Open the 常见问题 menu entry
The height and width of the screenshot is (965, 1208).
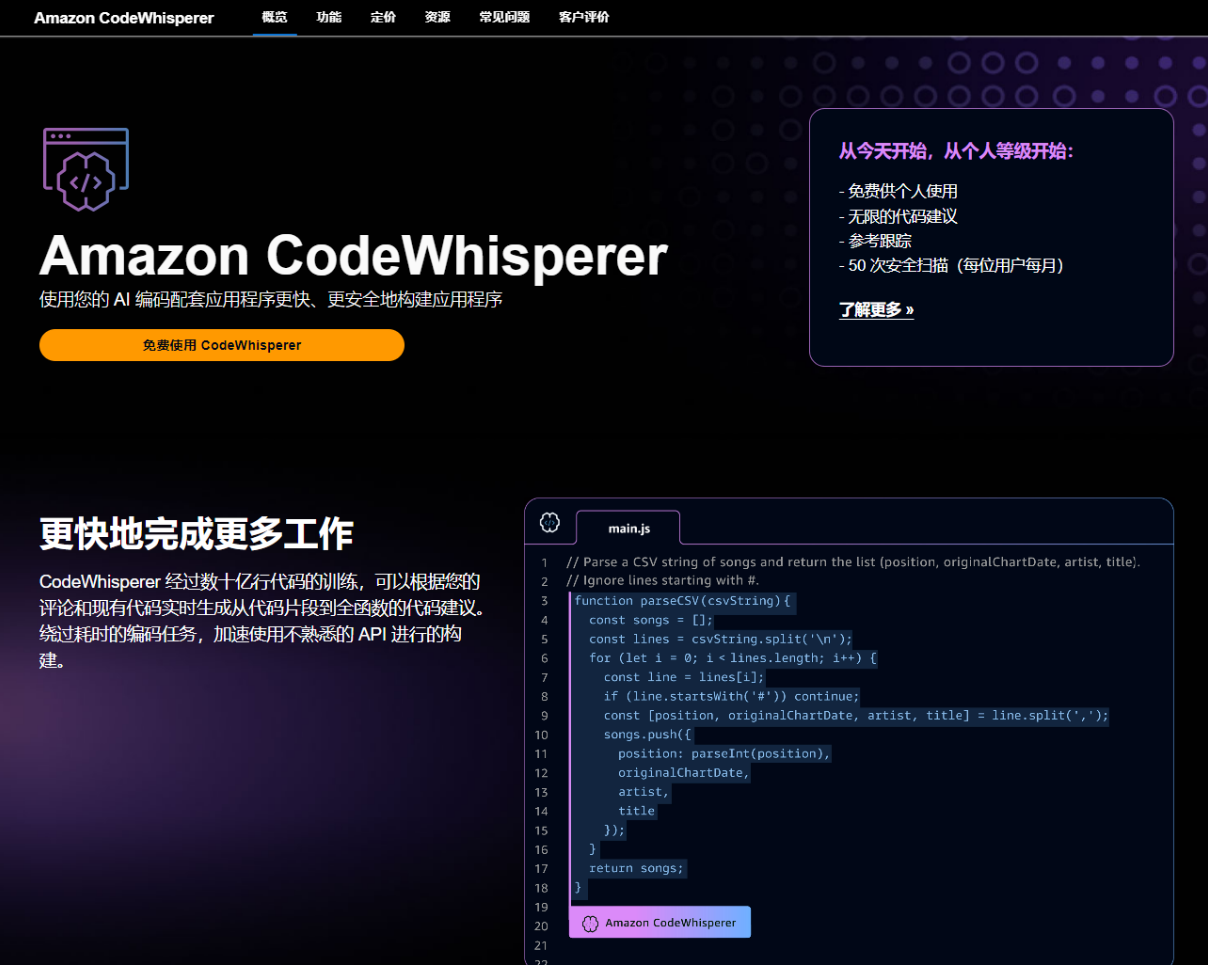pyautogui.click(x=503, y=17)
